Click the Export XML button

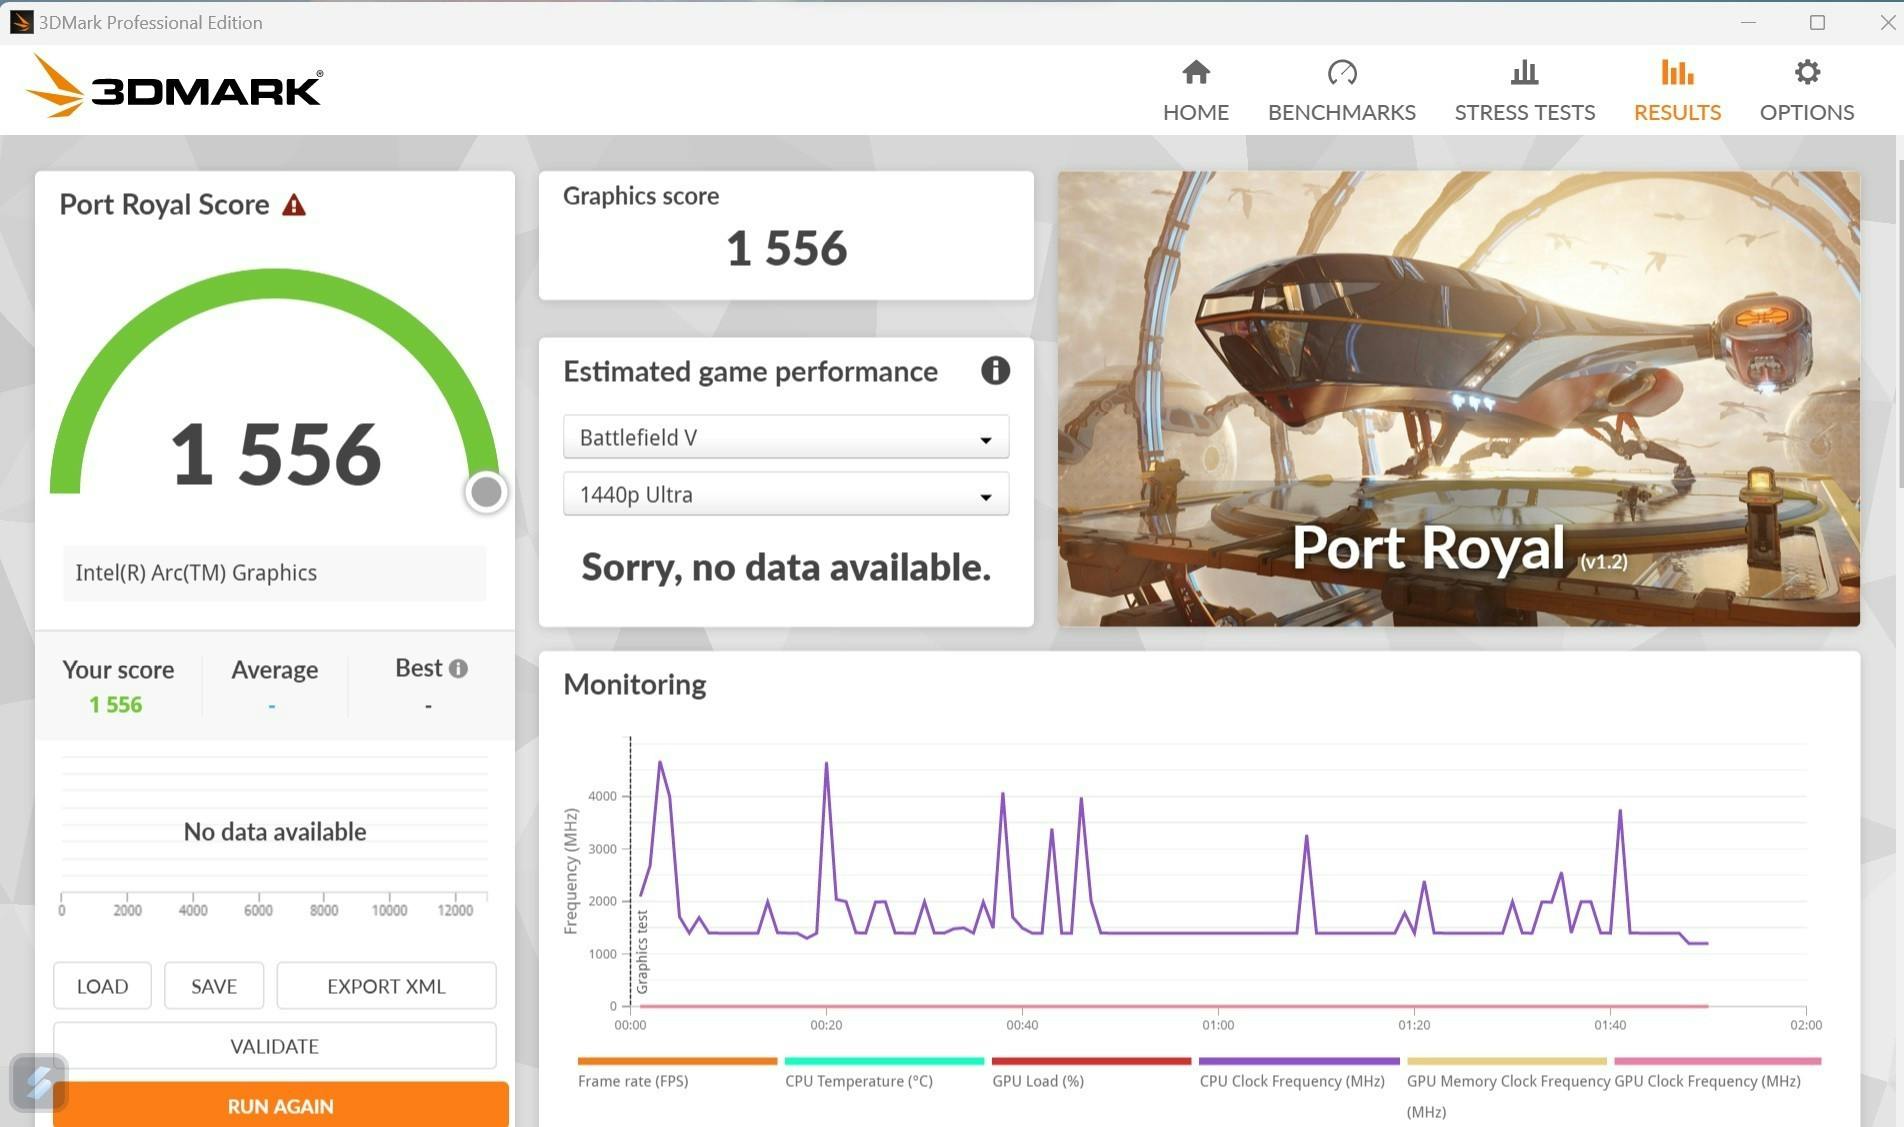pos(386,986)
